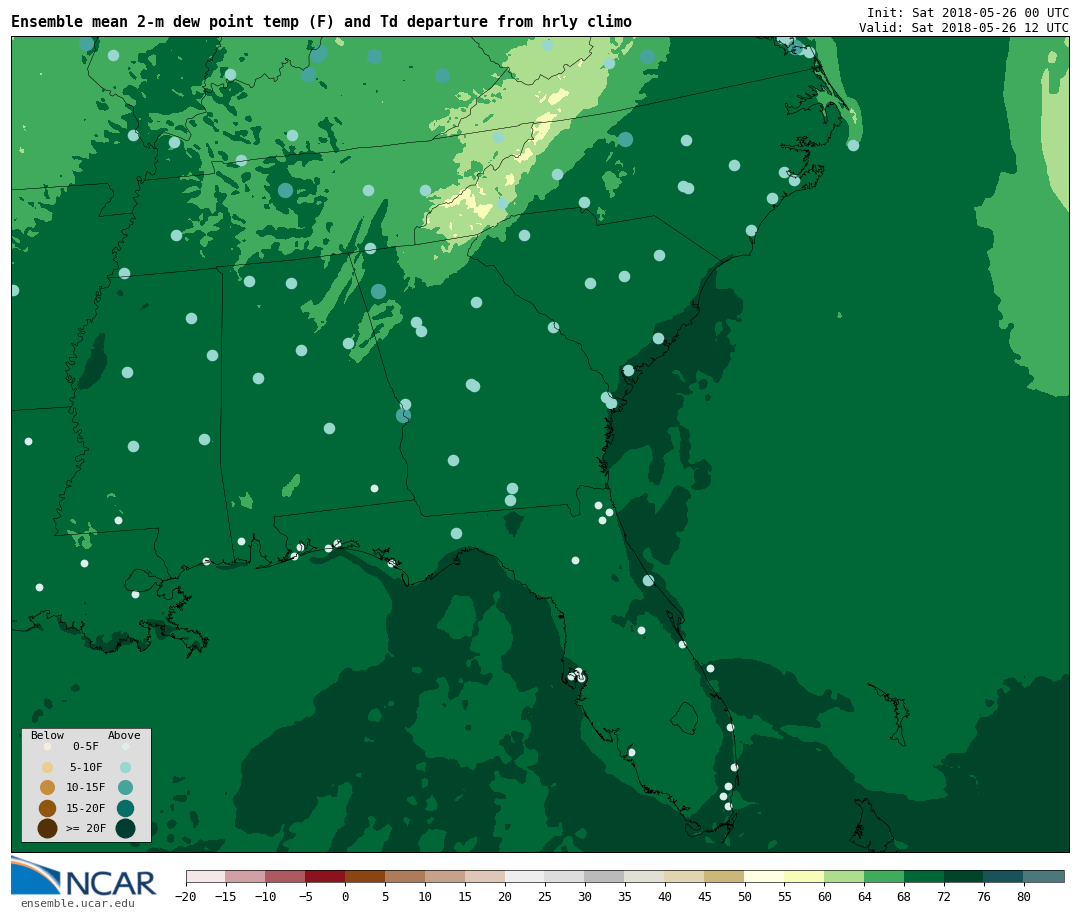The height and width of the screenshot is (915, 1080).
Task: Click the '-20' colorbar tick label
Action: (185, 896)
